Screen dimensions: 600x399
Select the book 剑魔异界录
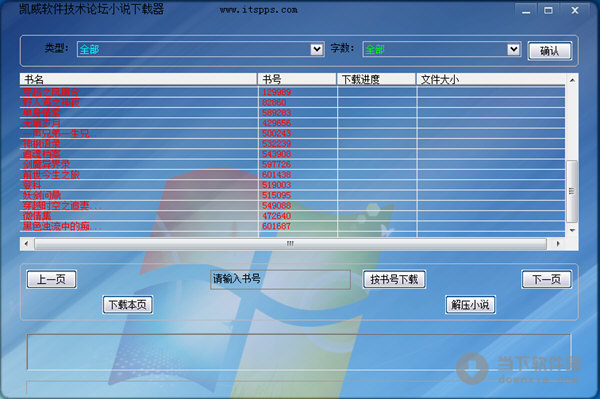click(x=46, y=164)
